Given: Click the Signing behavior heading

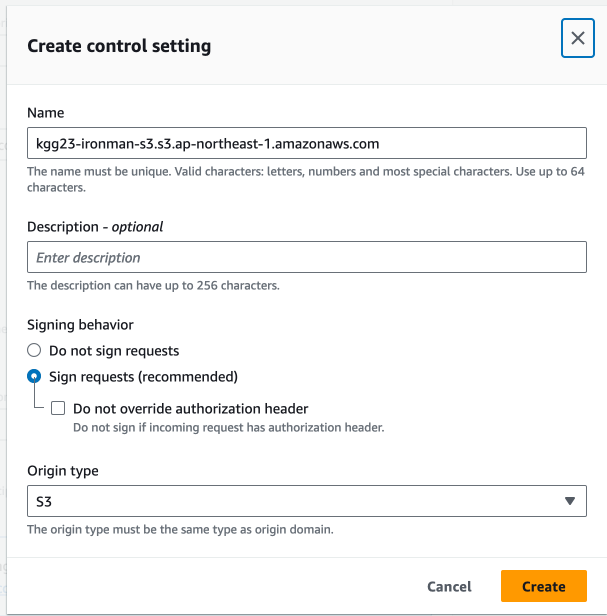Looking at the screenshot, I should coord(80,324).
